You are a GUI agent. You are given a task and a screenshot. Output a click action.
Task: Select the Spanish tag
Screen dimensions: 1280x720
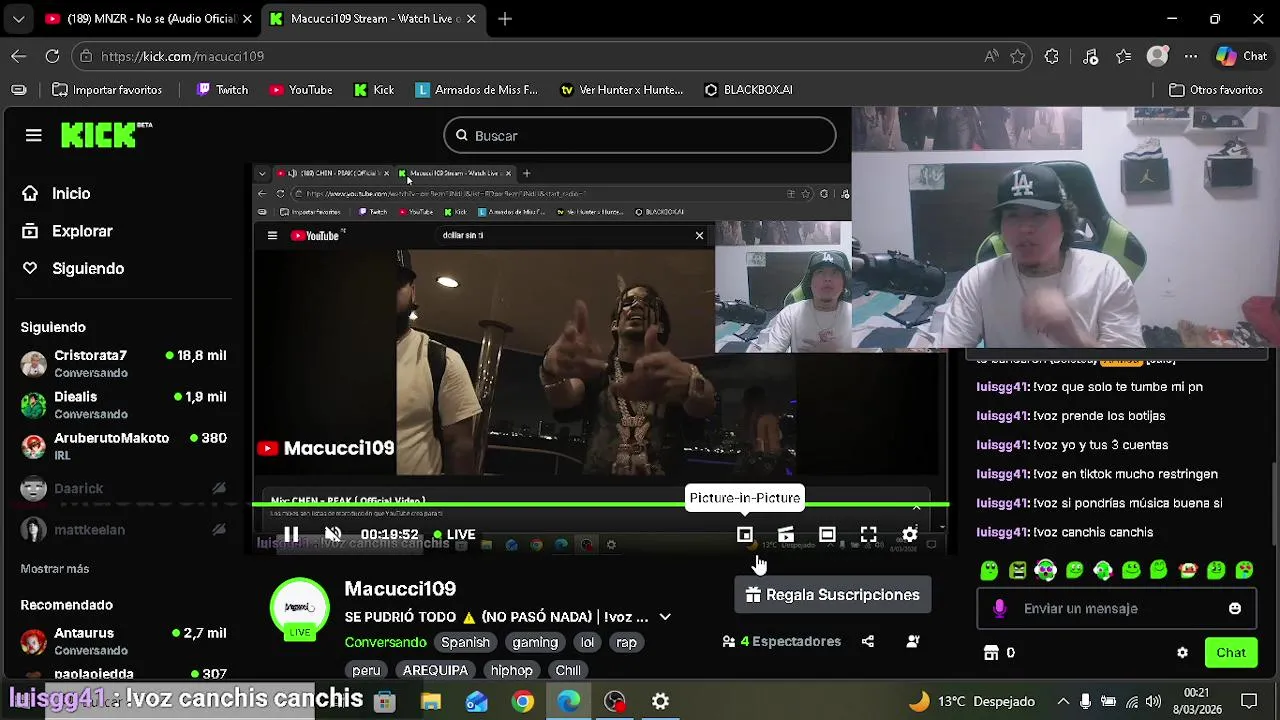point(466,642)
